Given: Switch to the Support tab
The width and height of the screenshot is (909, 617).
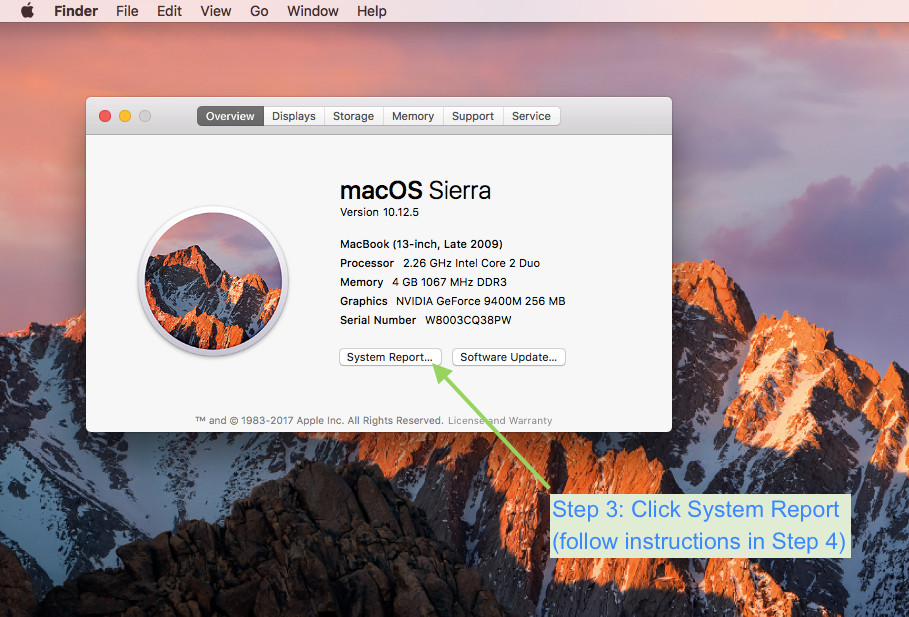Looking at the screenshot, I should 473,116.
